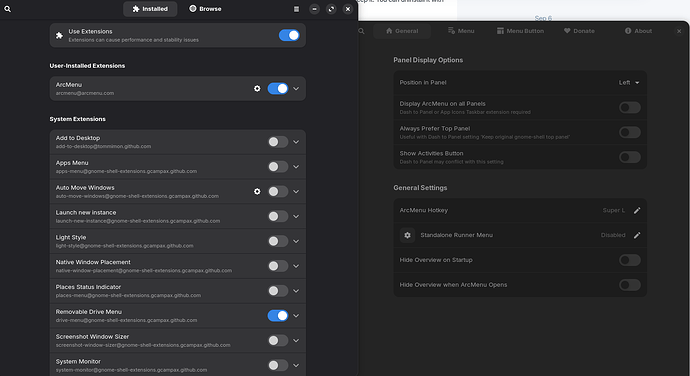Expand ArcMenu extension details
Image resolution: width=690 pixels, height=376 pixels.
coord(296,88)
